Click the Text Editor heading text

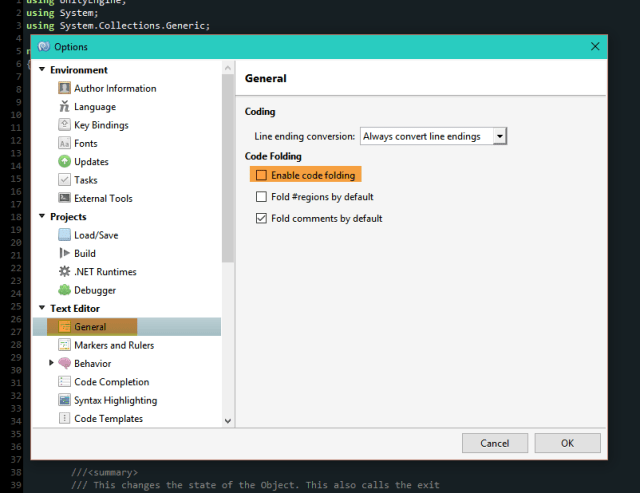click(75, 309)
